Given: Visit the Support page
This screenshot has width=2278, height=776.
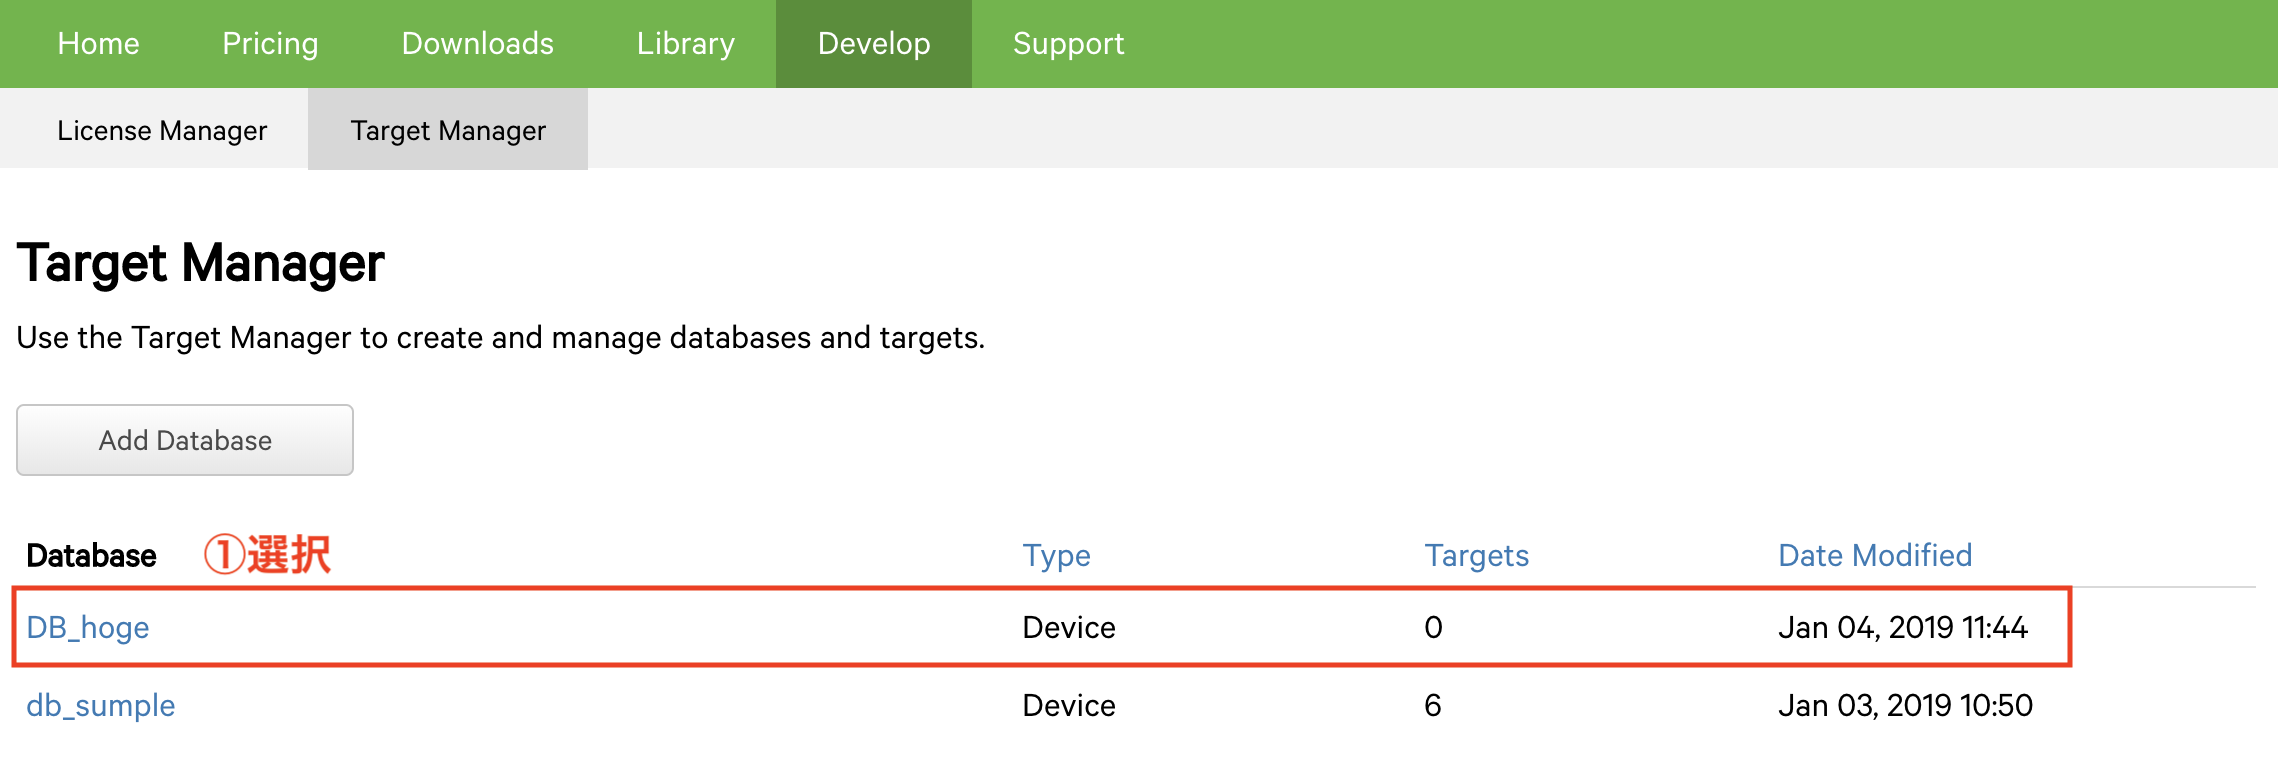Looking at the screenshot, I should coord(1068,44).
